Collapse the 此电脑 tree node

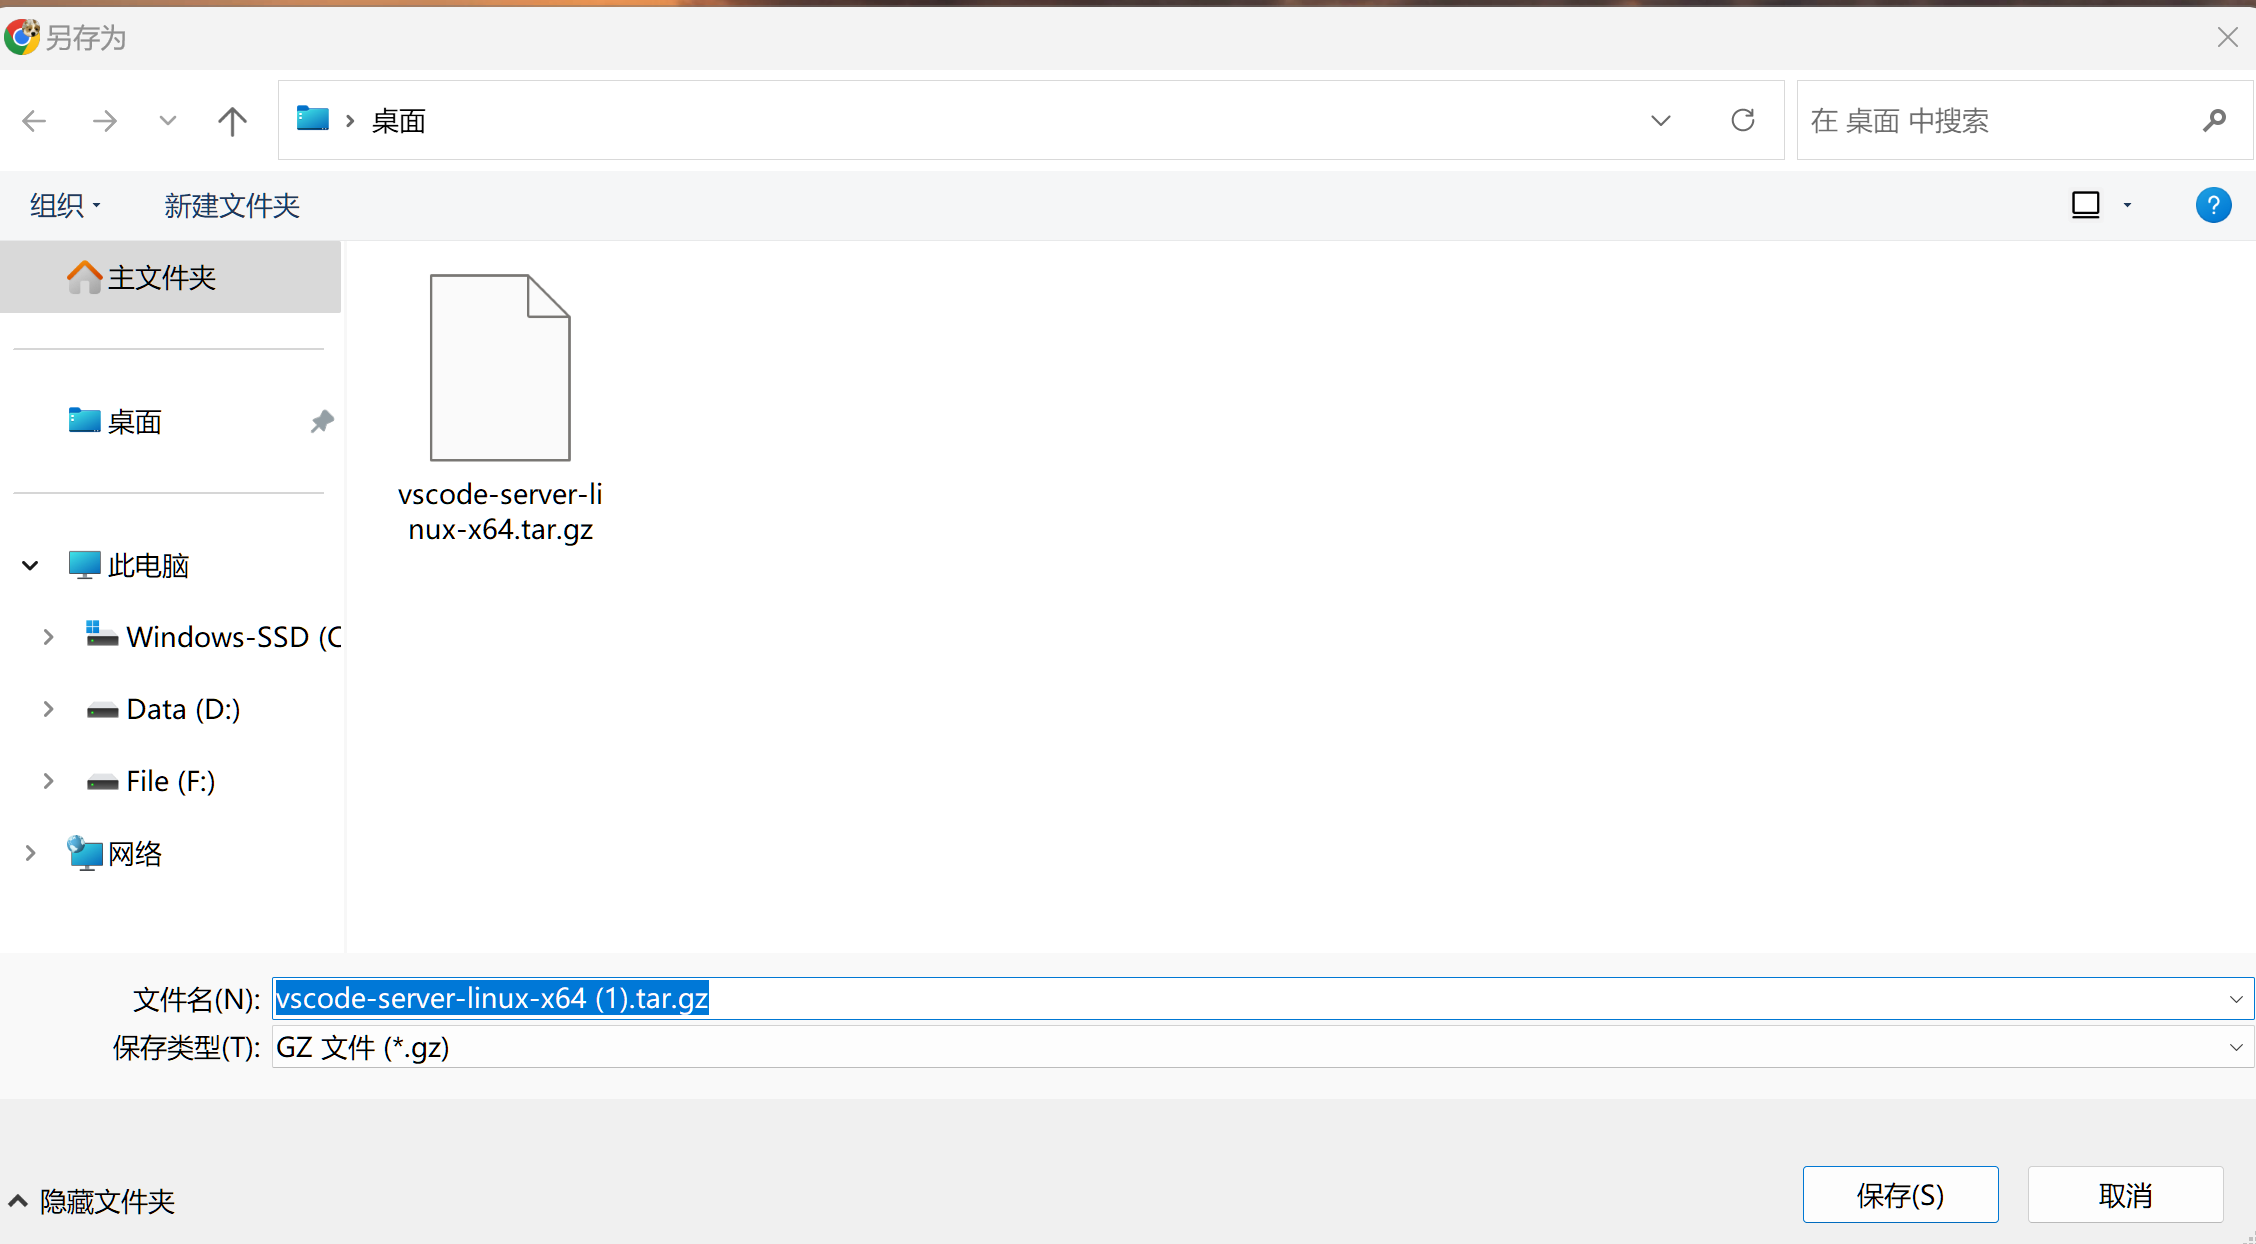point(30,566)
